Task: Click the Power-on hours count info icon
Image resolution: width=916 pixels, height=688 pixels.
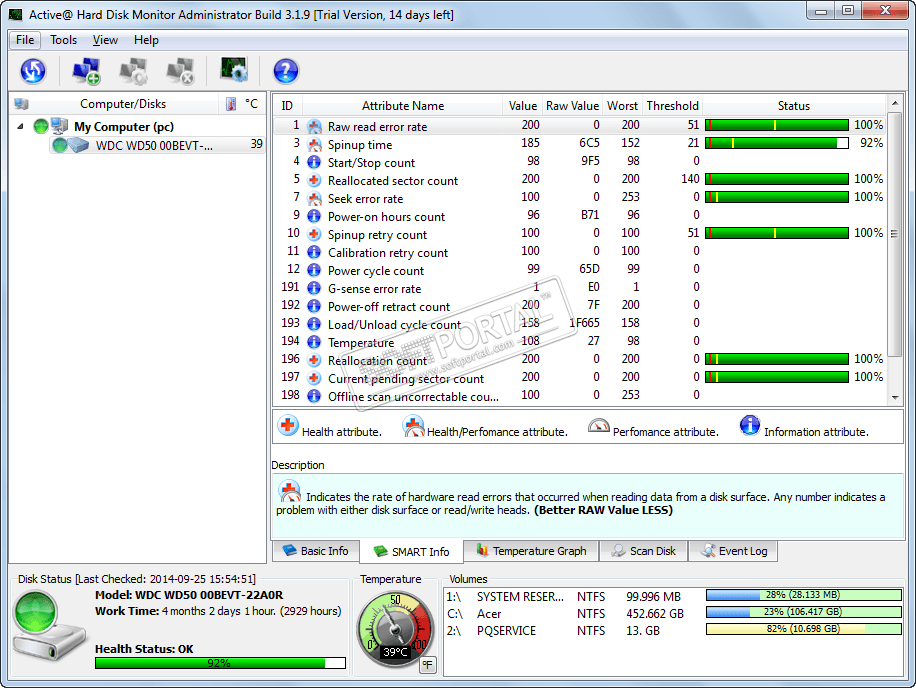Action: (x=314, y=216)
